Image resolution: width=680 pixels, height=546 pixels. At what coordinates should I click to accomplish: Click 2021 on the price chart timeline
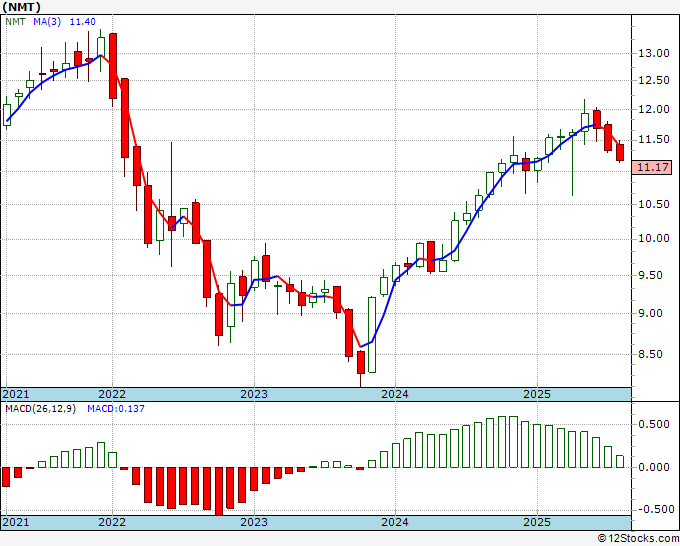(16, 394)
